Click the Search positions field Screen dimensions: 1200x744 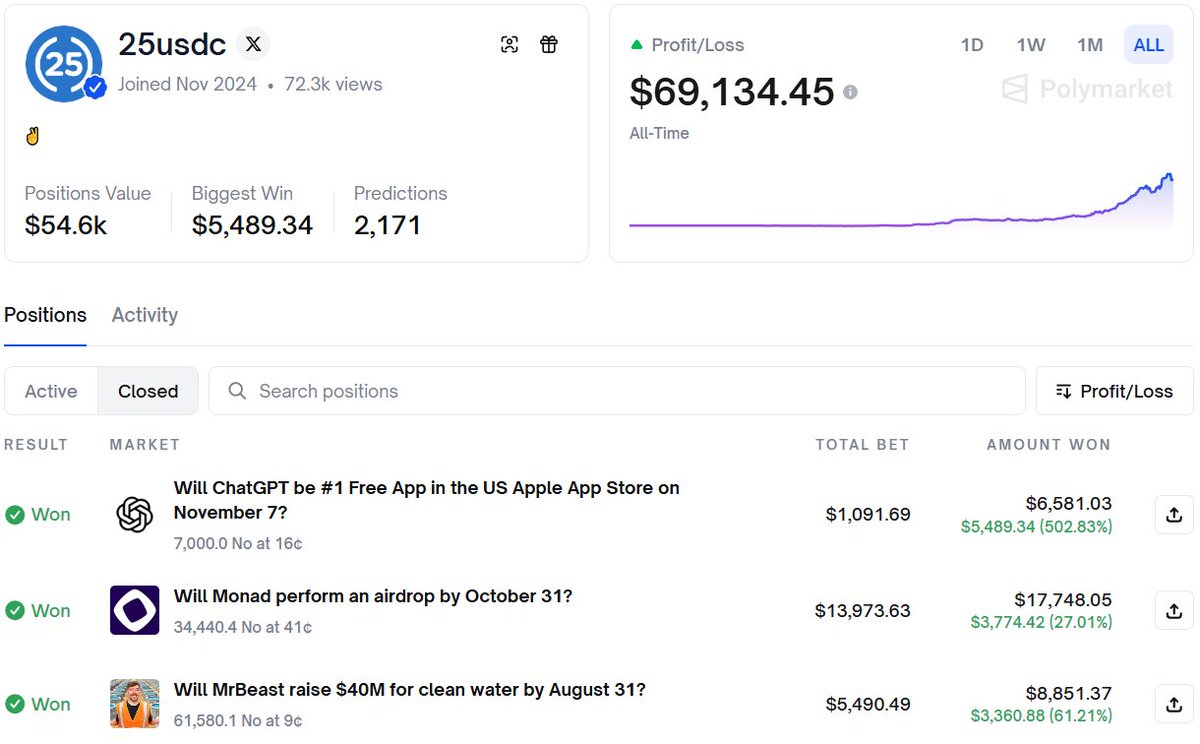(617, 391)
